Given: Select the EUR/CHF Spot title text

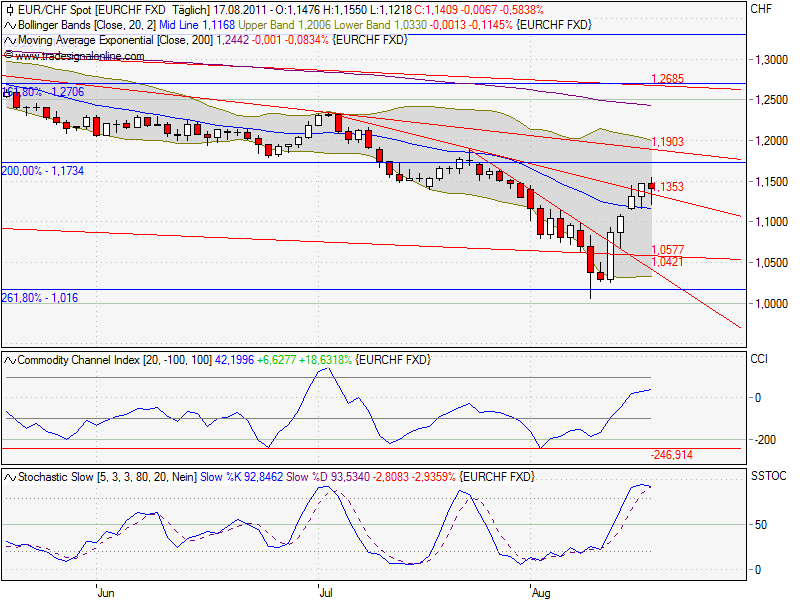Looking at the screenshot, I should [x=55, y=10].
